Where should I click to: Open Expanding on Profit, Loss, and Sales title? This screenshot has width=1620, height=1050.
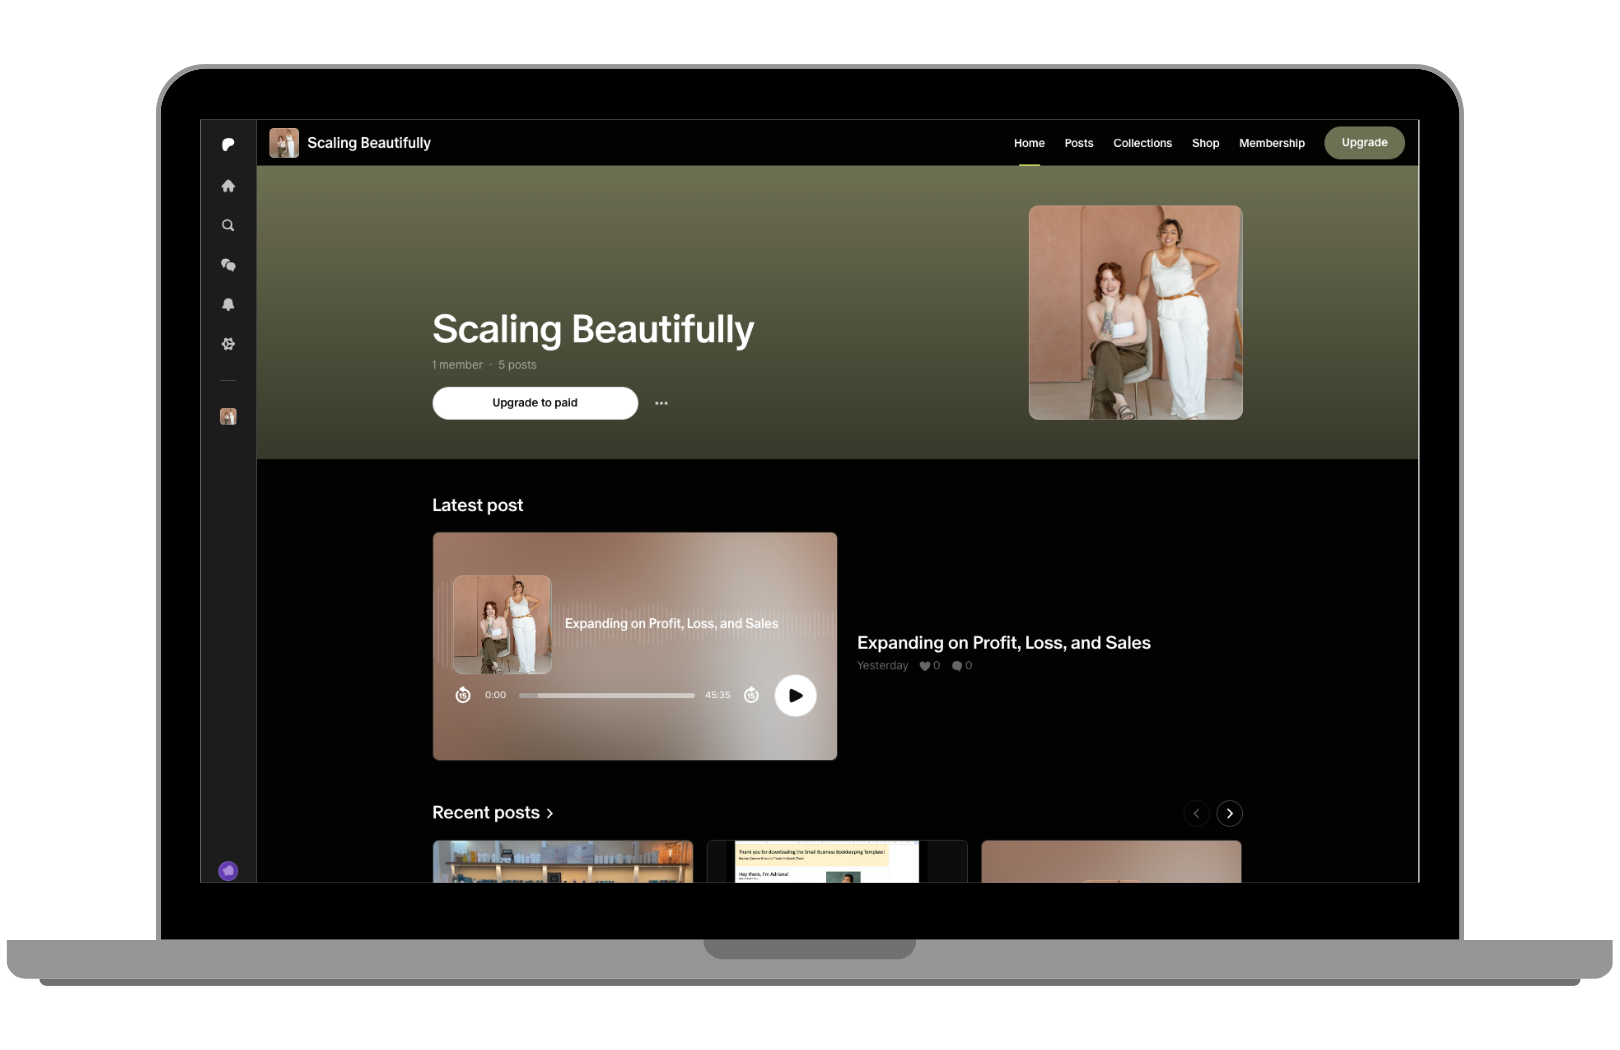(1004, 643)
